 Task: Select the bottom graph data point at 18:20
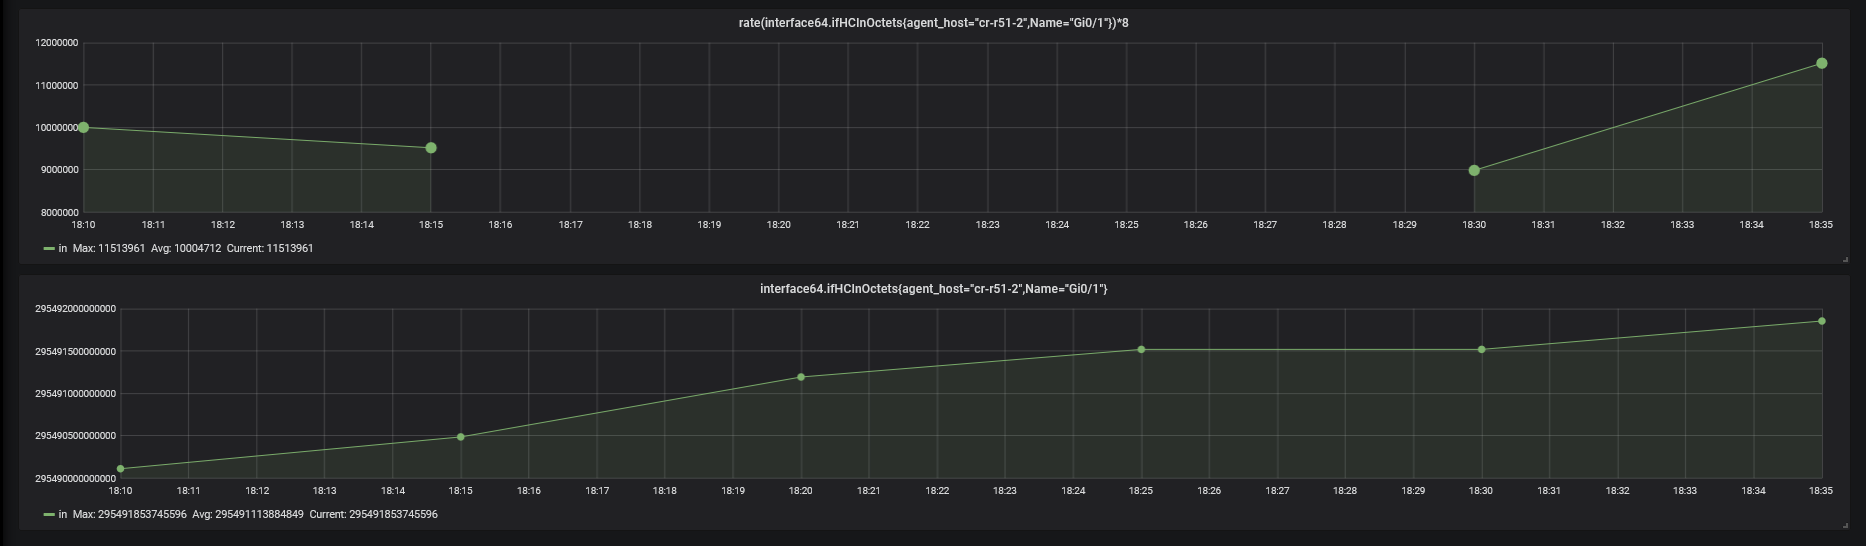(801, 377)
